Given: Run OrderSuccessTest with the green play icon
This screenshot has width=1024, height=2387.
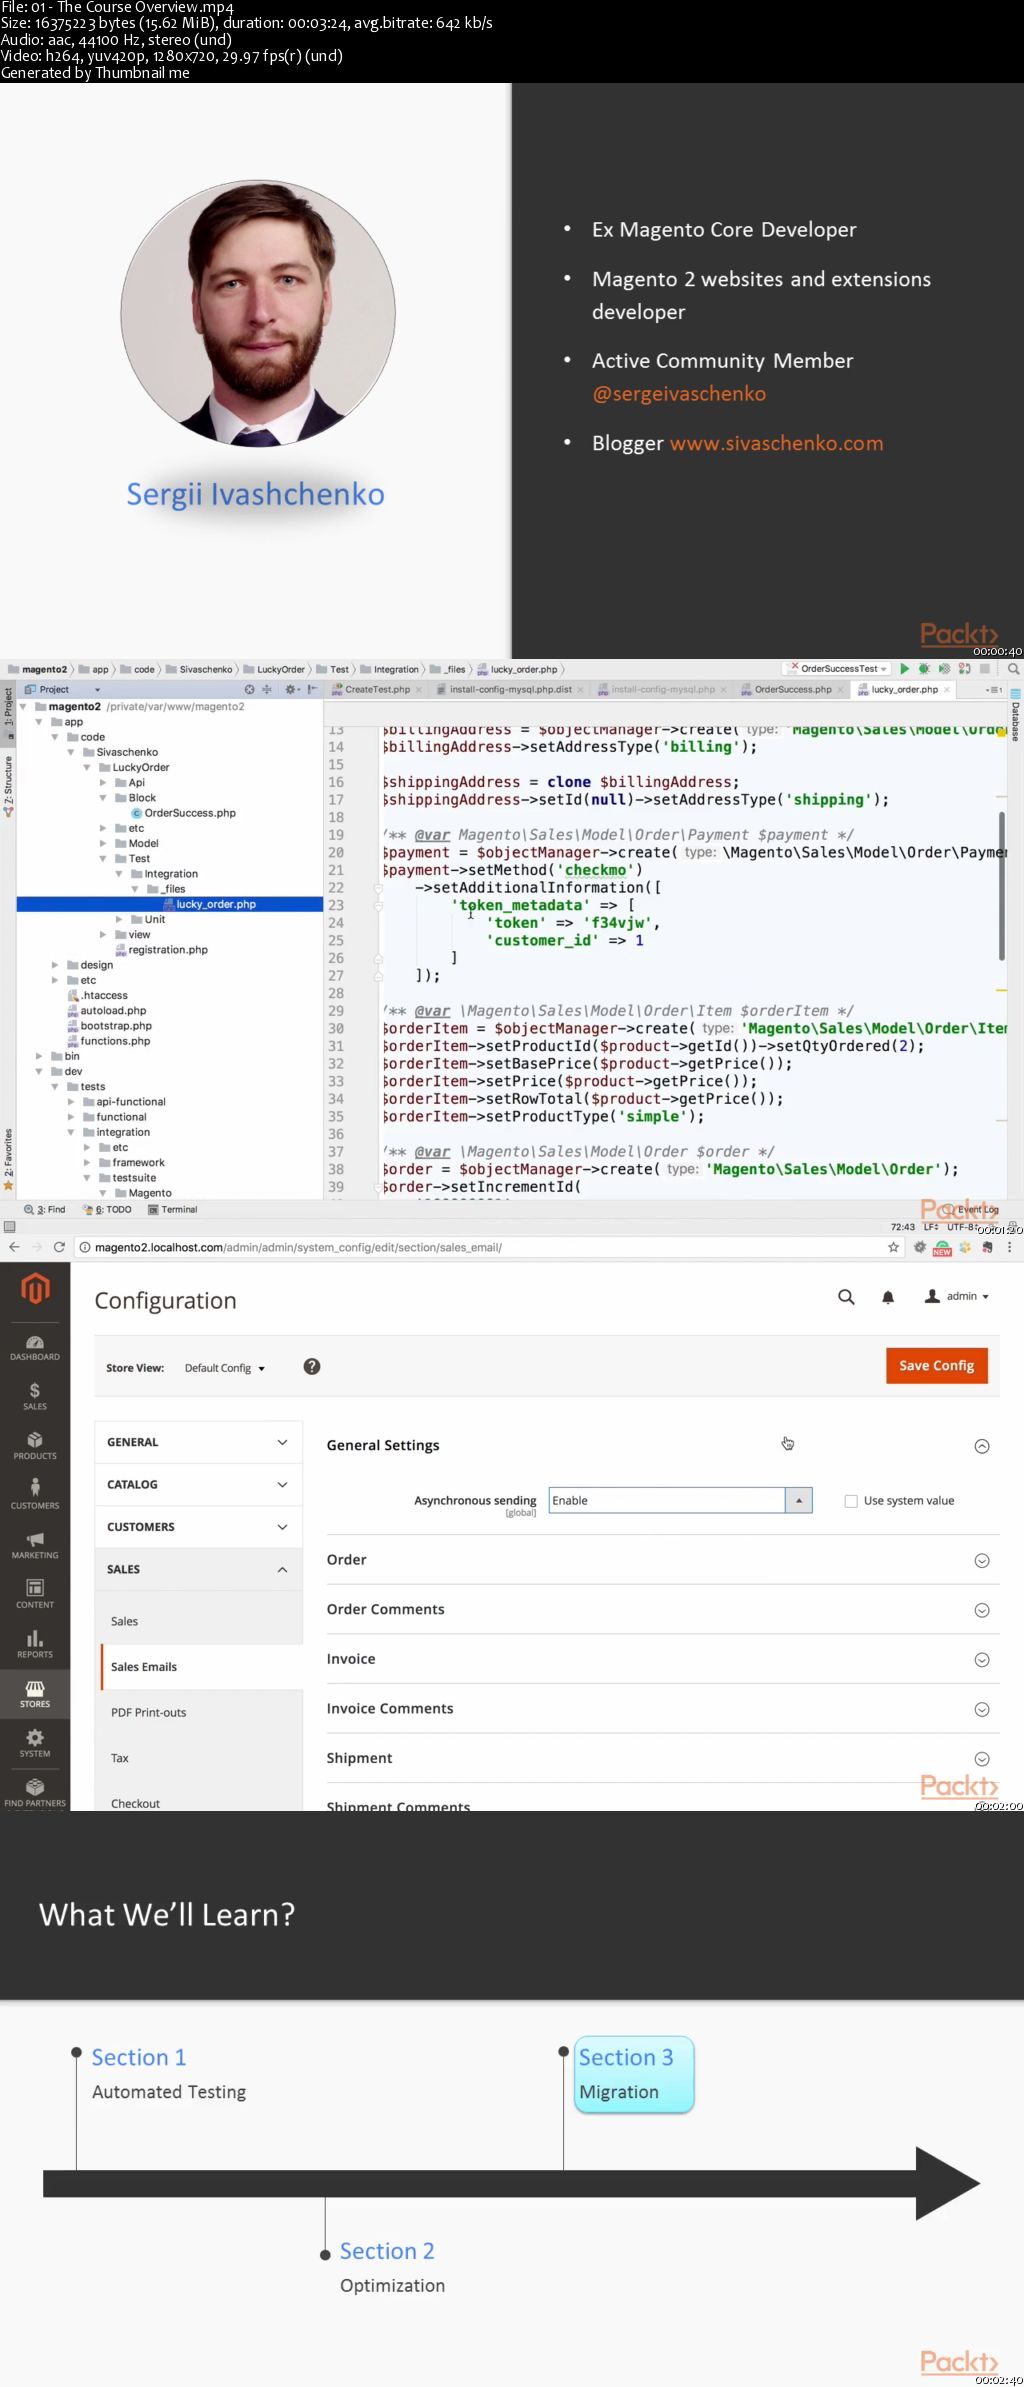Looking at the screenshot, I should click(904, 668).
